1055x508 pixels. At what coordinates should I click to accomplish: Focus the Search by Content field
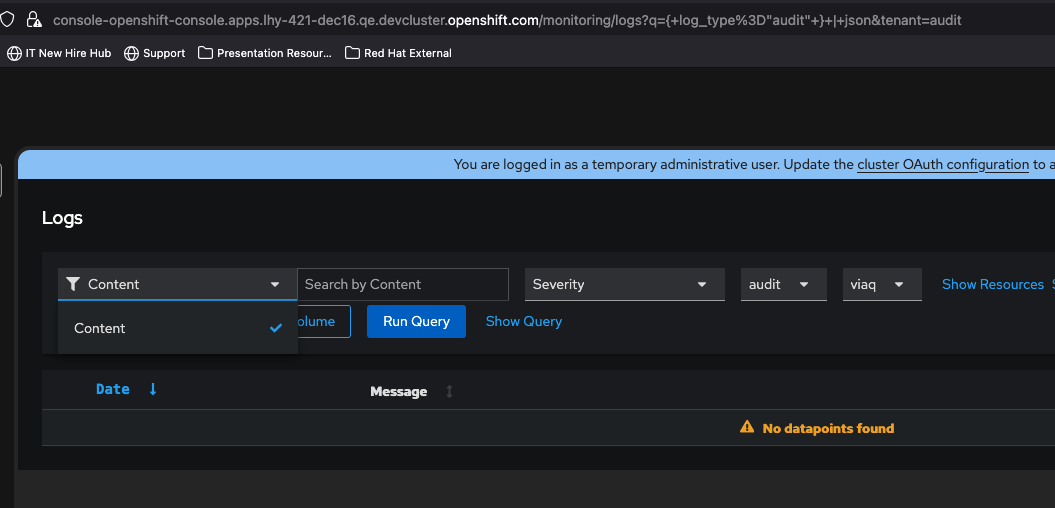pyautogui.click(x=403, y=284)
